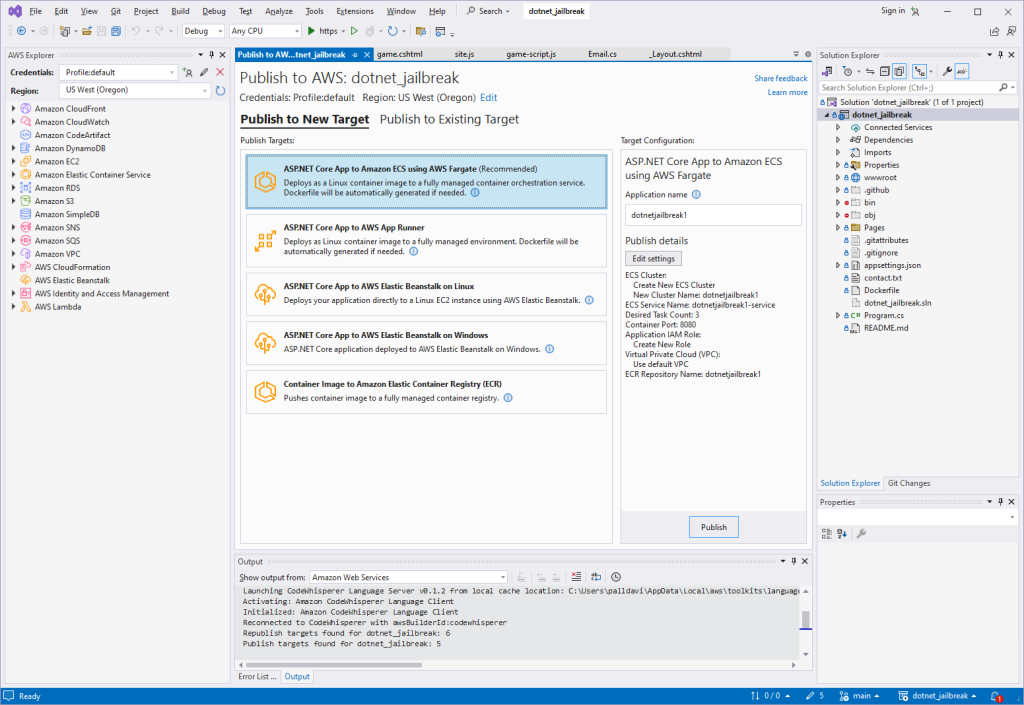1024x705 pixels.
Task: Toggle Show All Files in Solution Explorer
Action: [x=898, y=71]
